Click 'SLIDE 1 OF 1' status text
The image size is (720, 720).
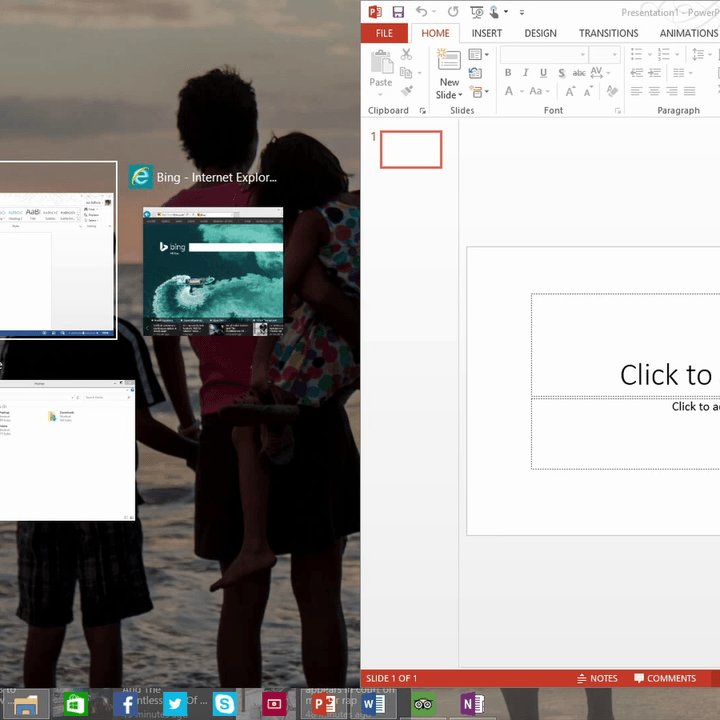click(x=392, y=678)
